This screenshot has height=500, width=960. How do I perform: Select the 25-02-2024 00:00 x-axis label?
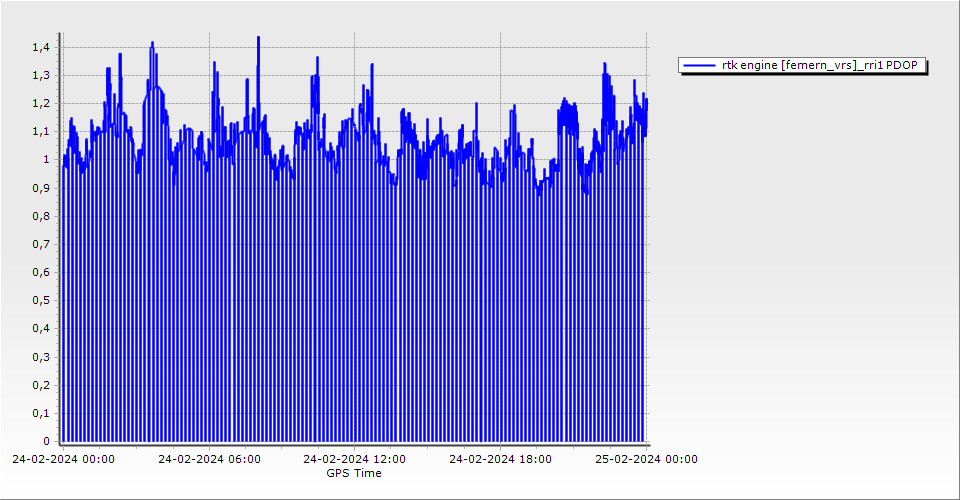(645, 460)
